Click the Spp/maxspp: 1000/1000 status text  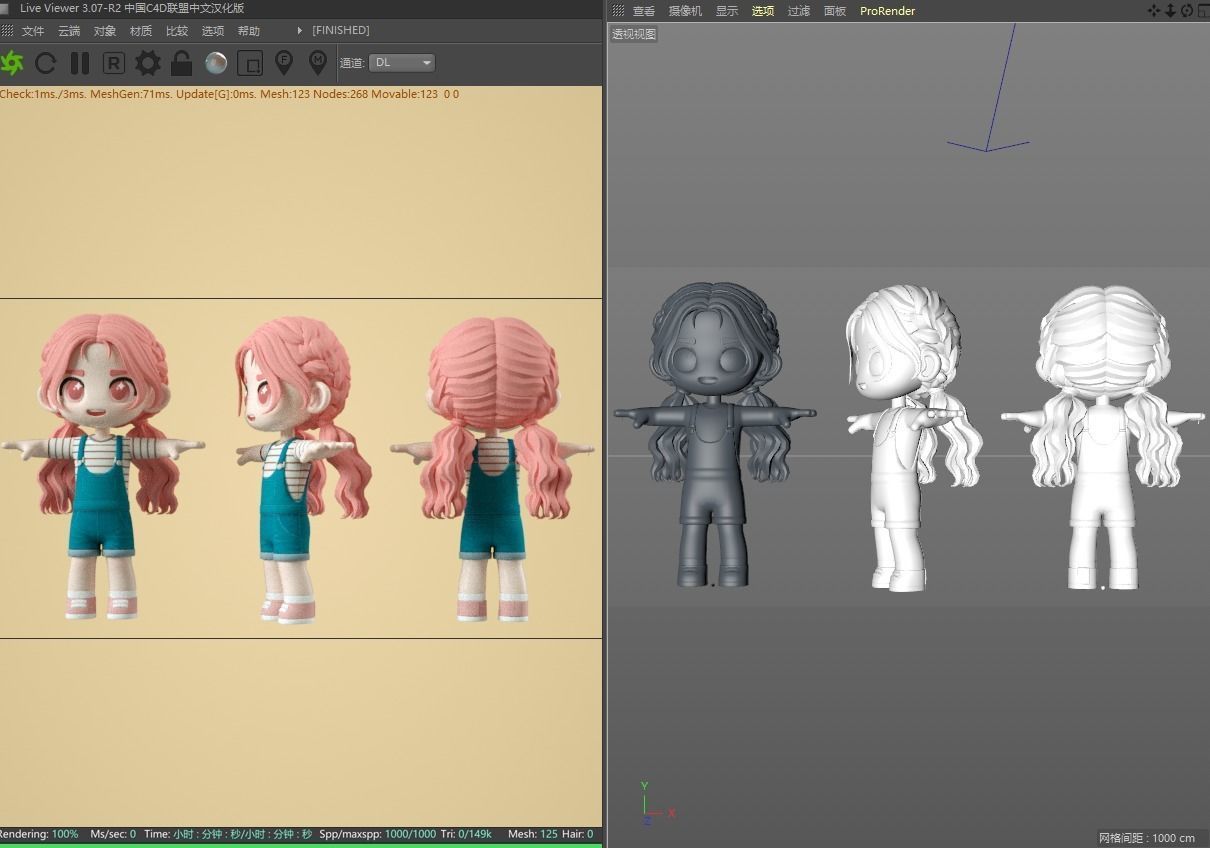pyautogui.click(x=378, y=834)
